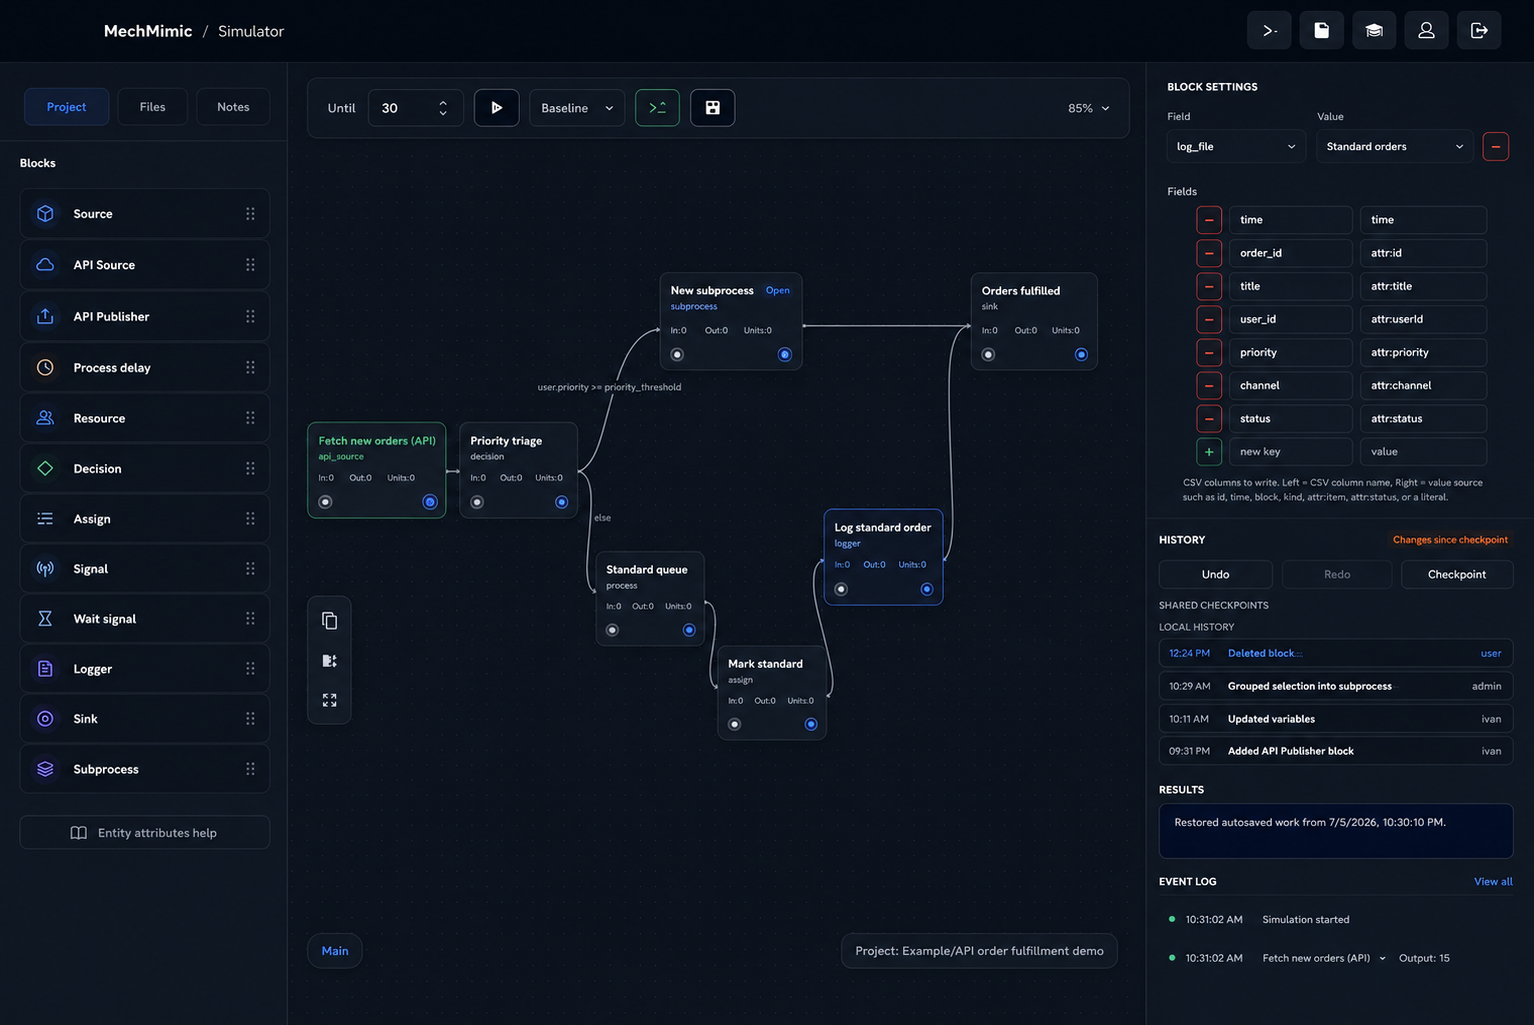Viewport: 1534px width, 1025px height.
Task: Select the Grouped selection into subprocess history entry
Action: [x=1336, y=686]
